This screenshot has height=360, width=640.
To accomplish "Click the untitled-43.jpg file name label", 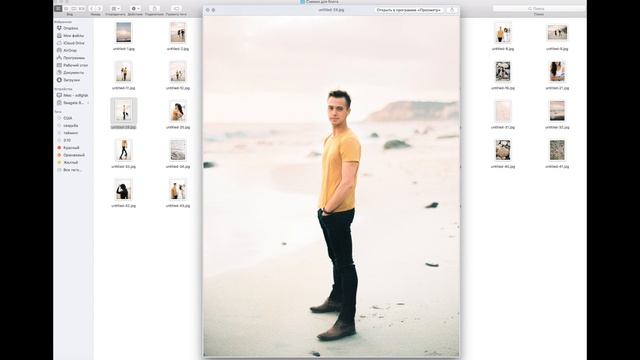I will (178, 206).
